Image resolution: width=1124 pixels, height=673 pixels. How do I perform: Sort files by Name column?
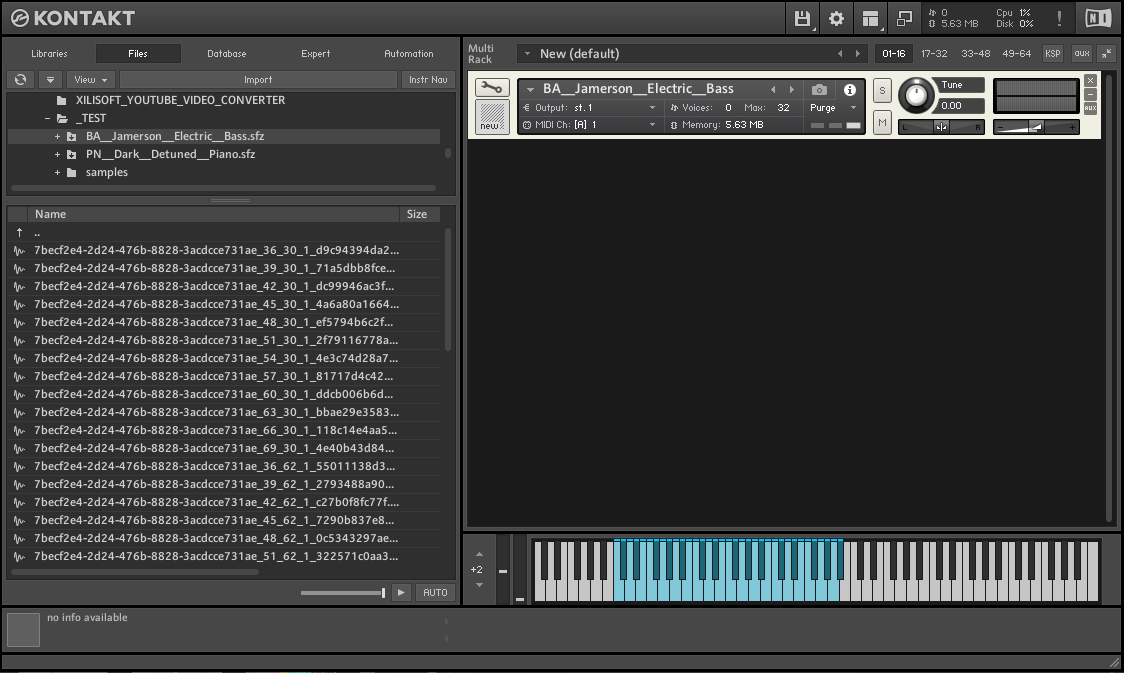tap(213, 214)
